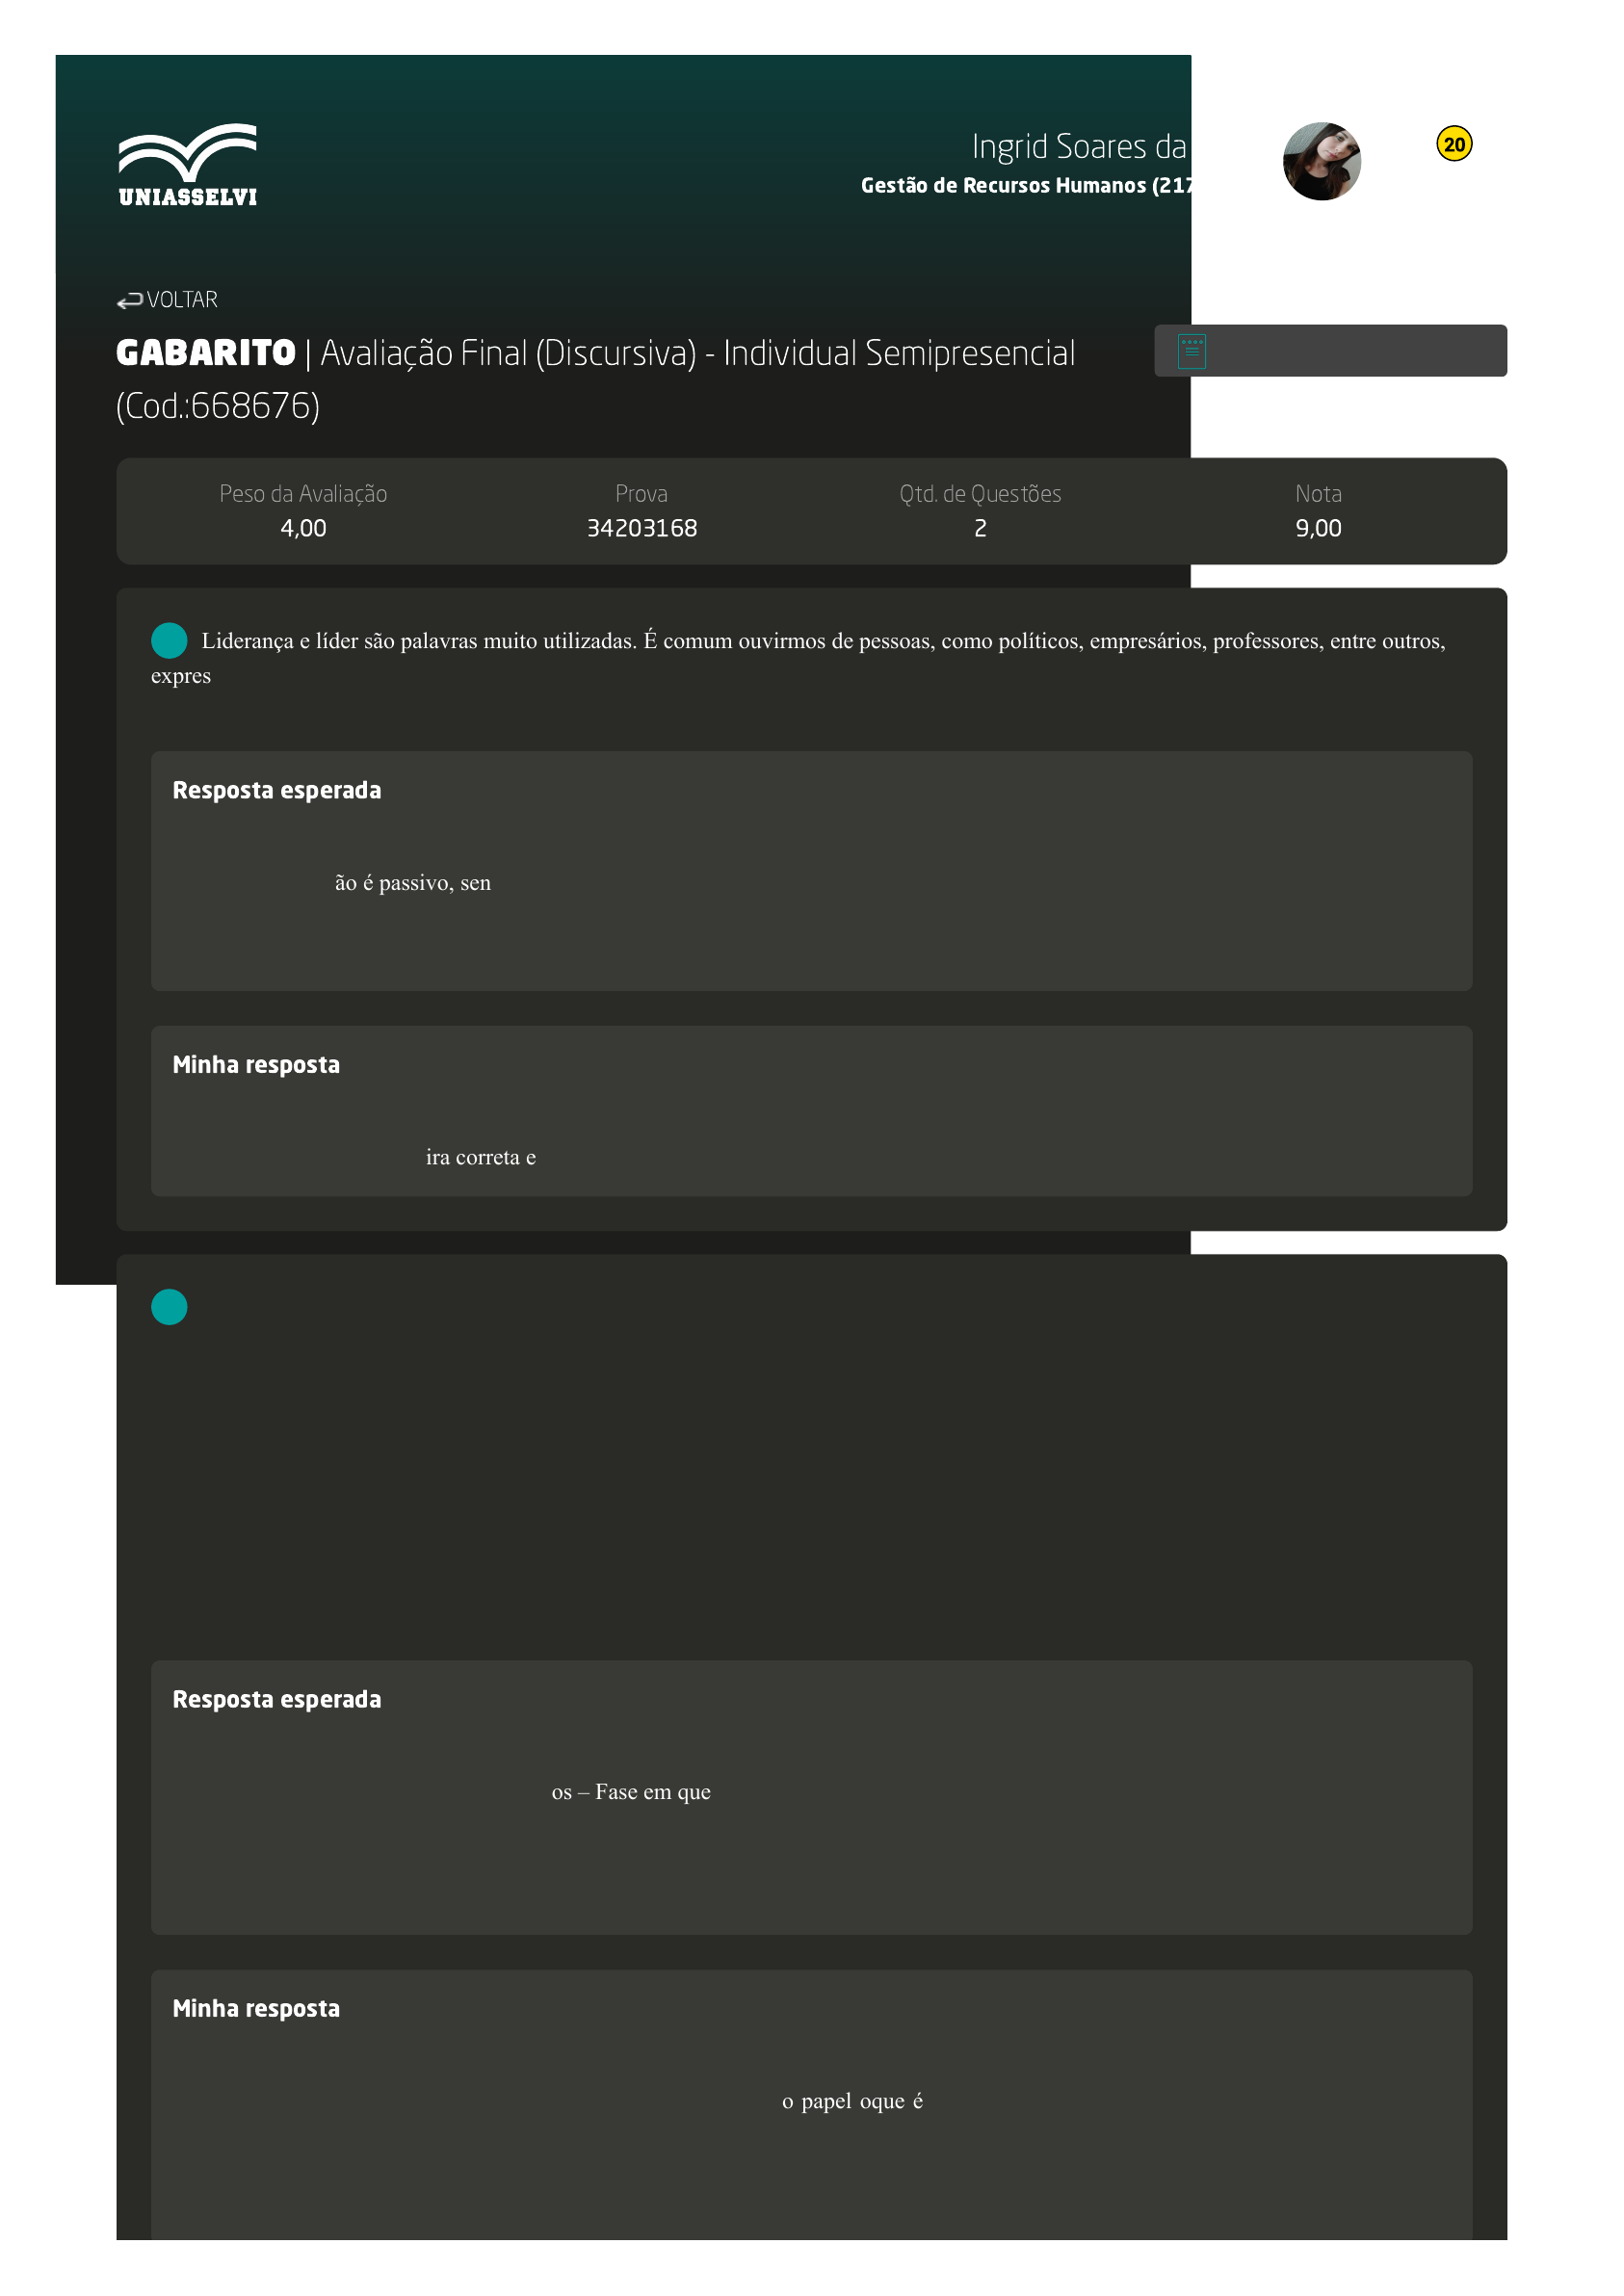Go back using the VOLTAR link
Image resolution: width=1624 pixels, height=2296 pixels.
182,300
